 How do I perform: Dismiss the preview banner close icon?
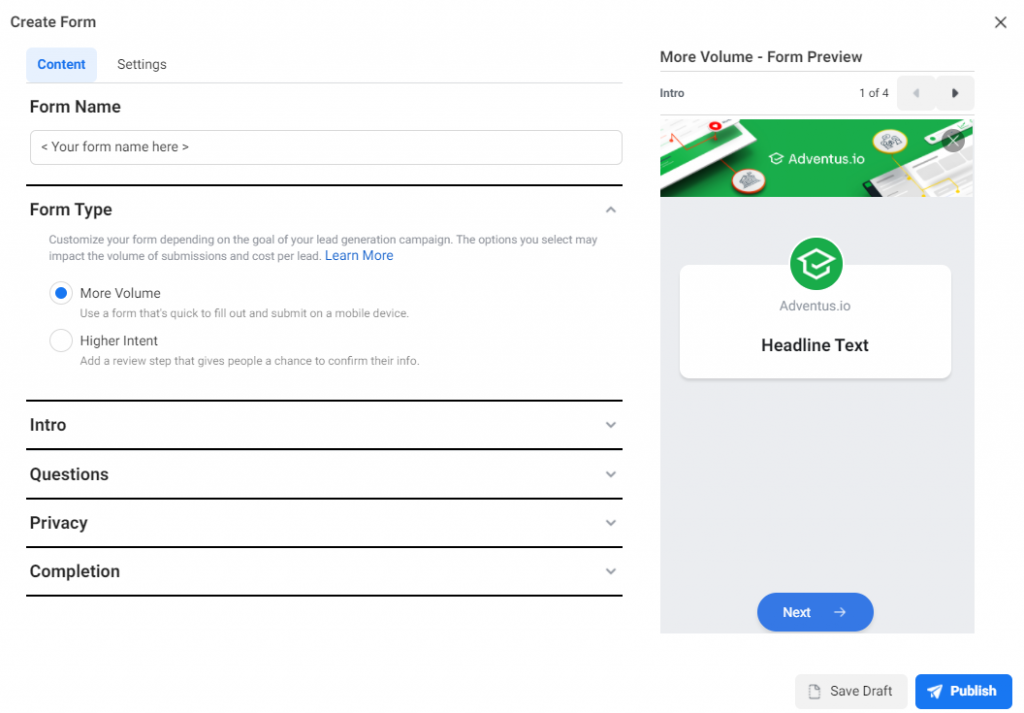pyautogui.click(x=953, y=140)
